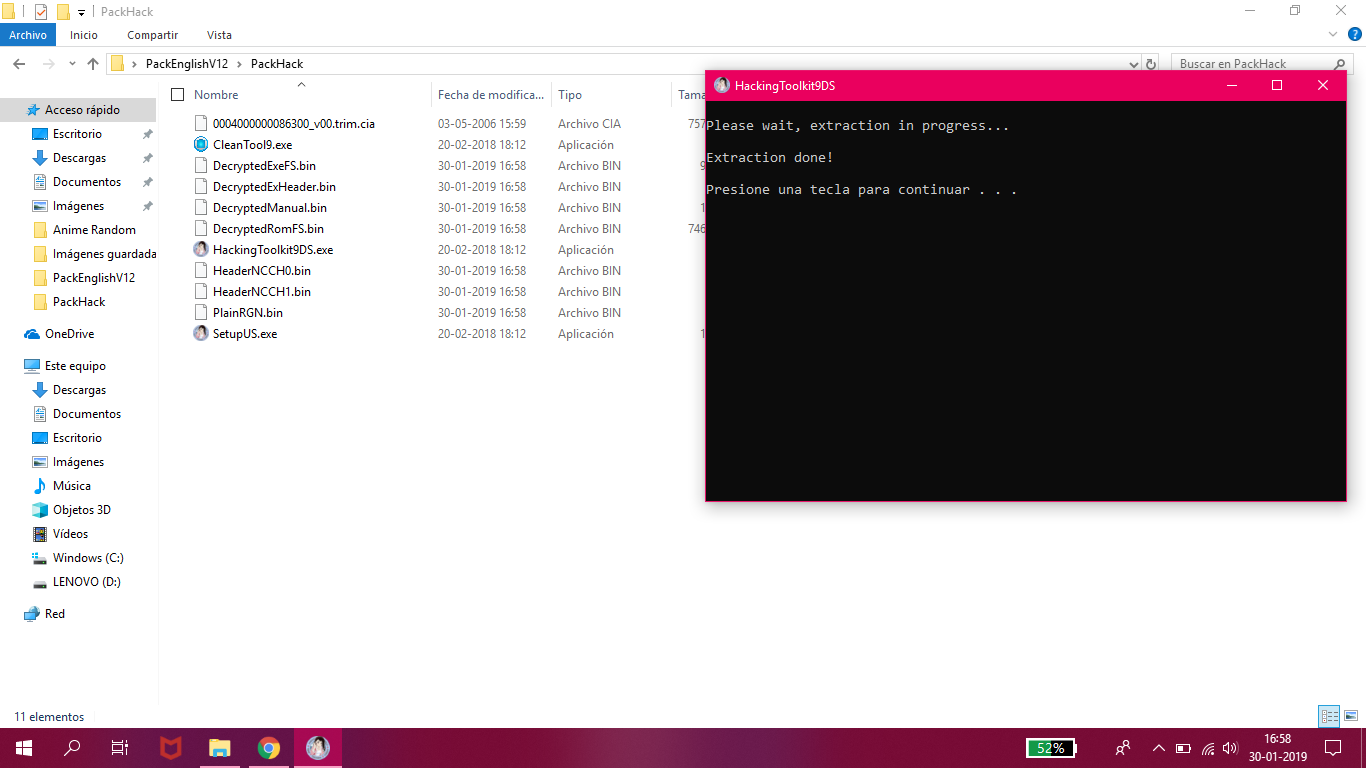Click the forward navigation arrow in Explorer
The height and width of the screenshot is (768, 1366).
click(48, 64)
